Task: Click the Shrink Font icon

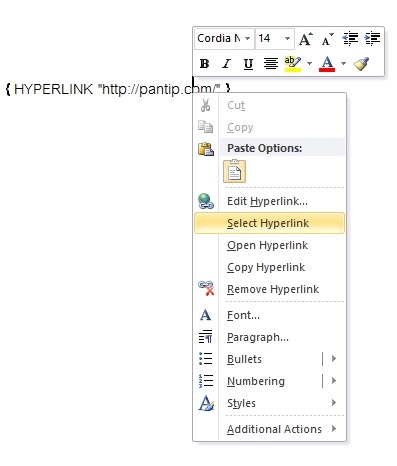Action: [327, 39]
